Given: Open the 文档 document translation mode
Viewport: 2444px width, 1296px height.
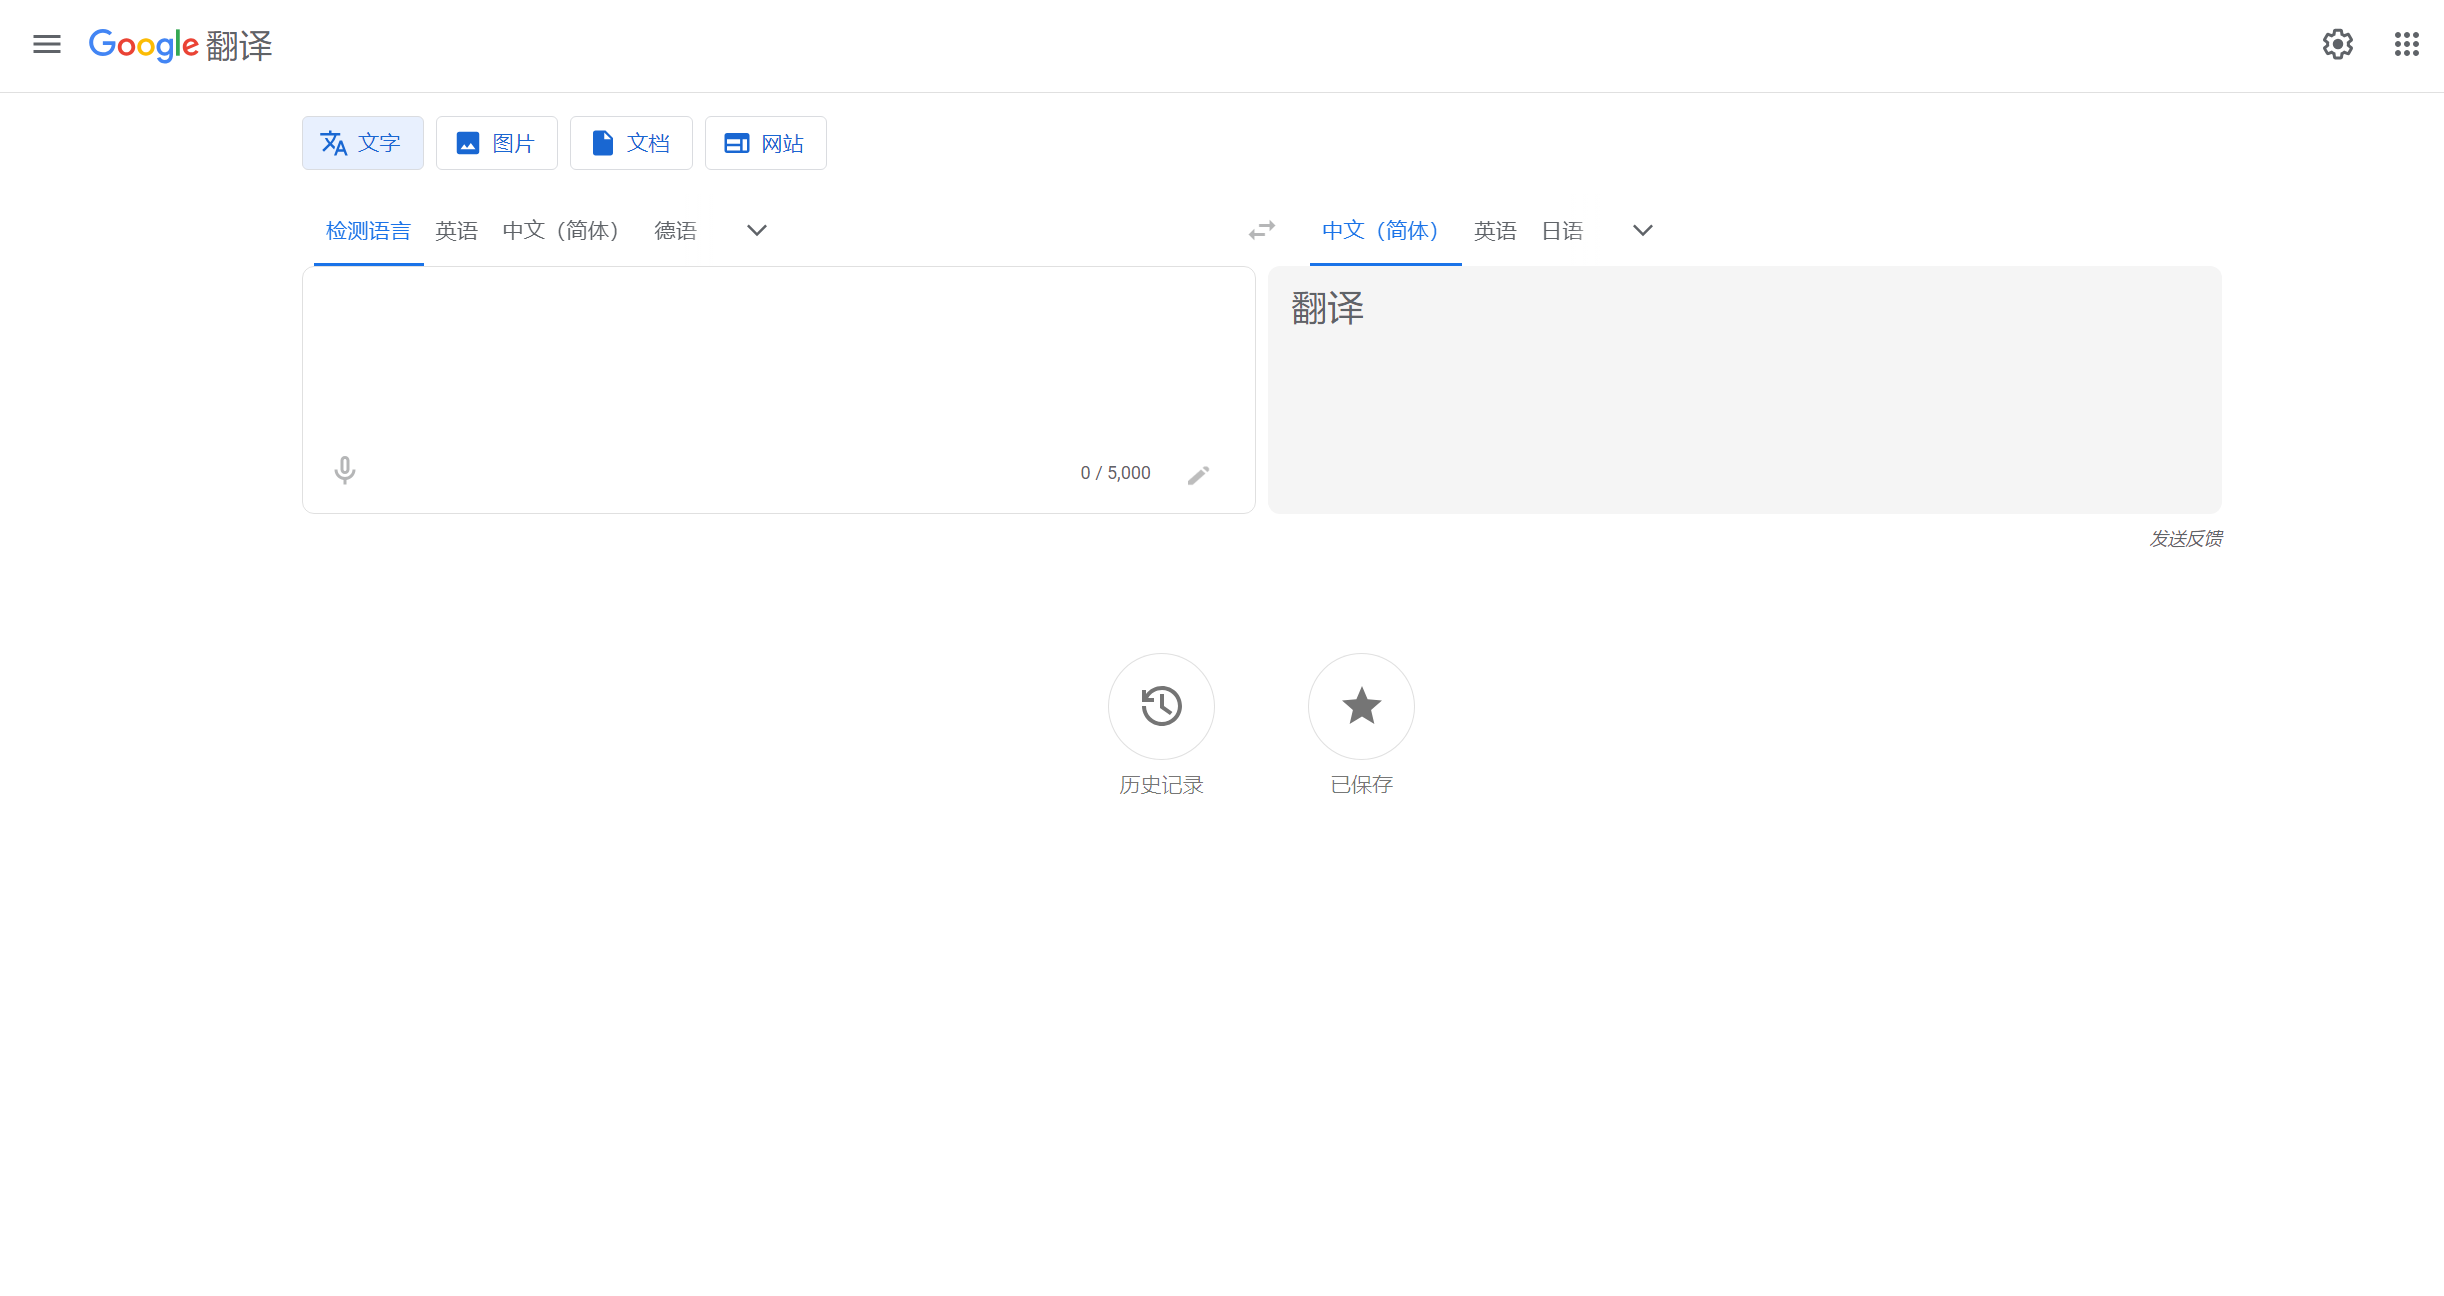Looking at the screenshot, I should point(631,143).
